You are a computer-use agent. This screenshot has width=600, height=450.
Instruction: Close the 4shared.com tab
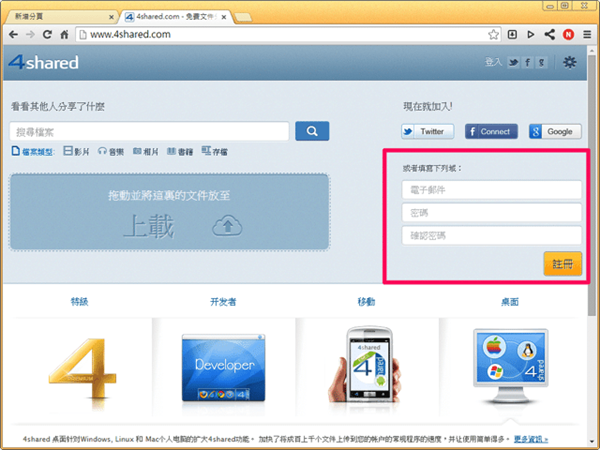(x=224, y=17)
